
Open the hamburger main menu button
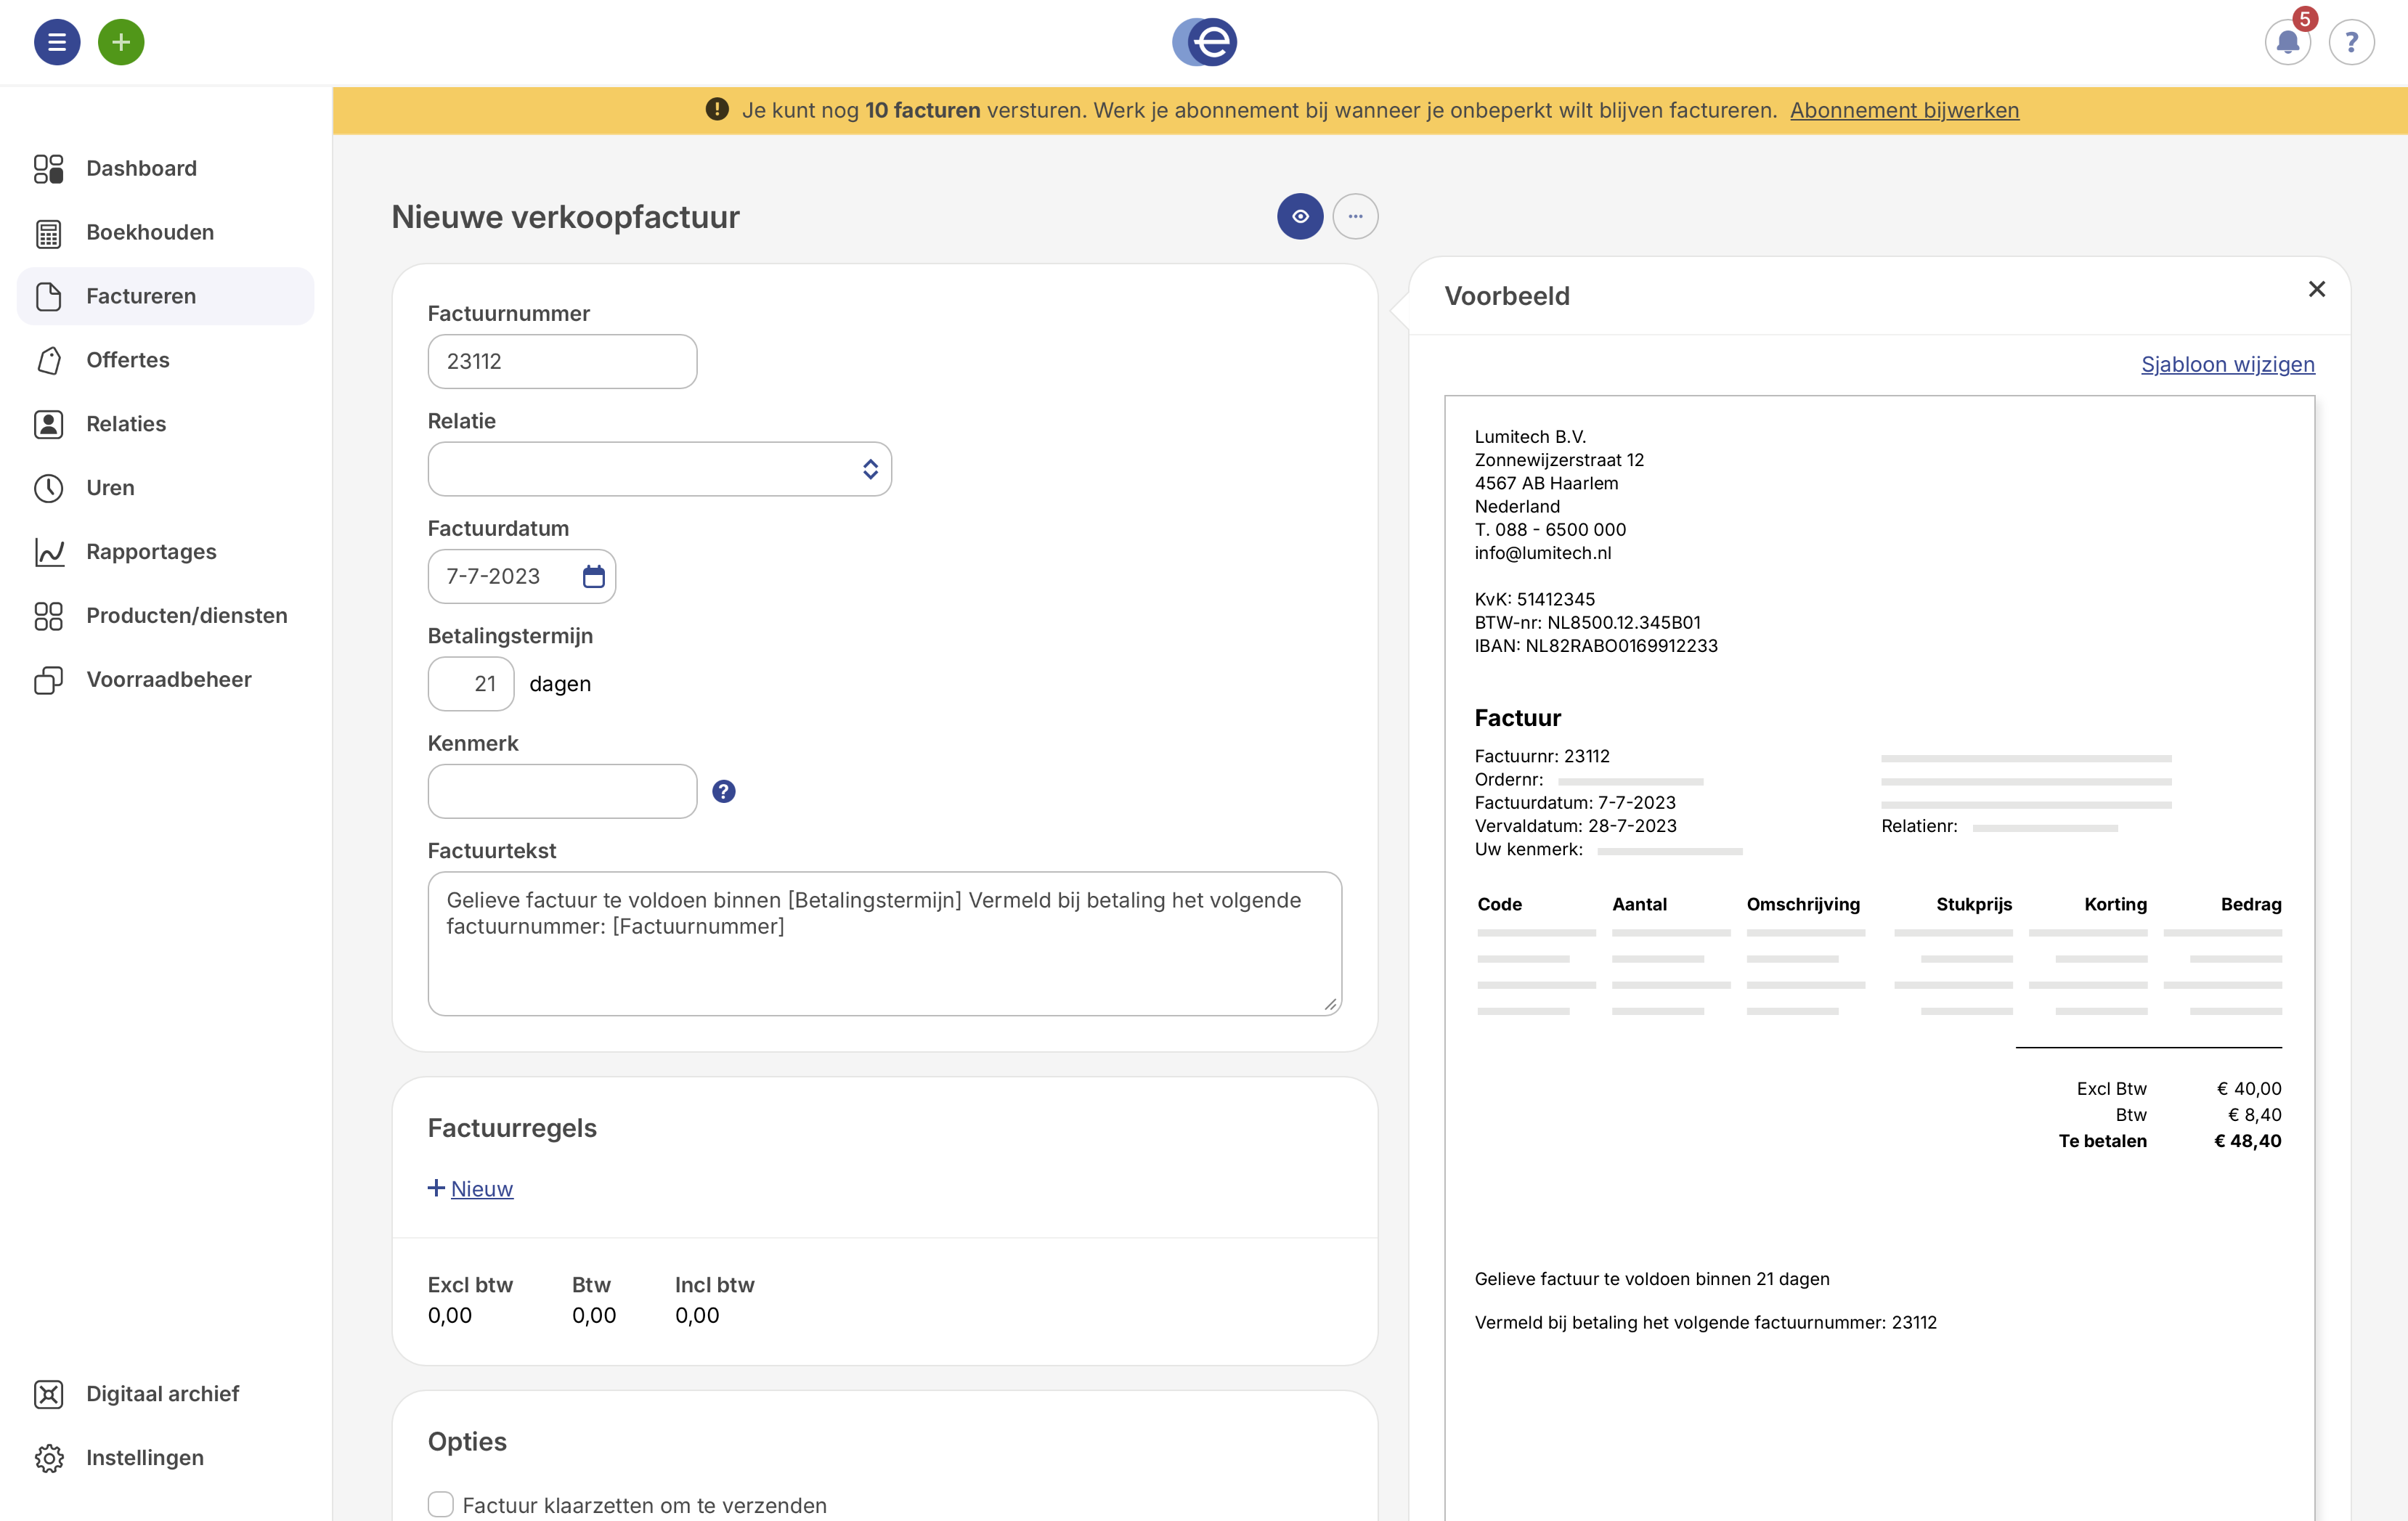coord(57,42)
